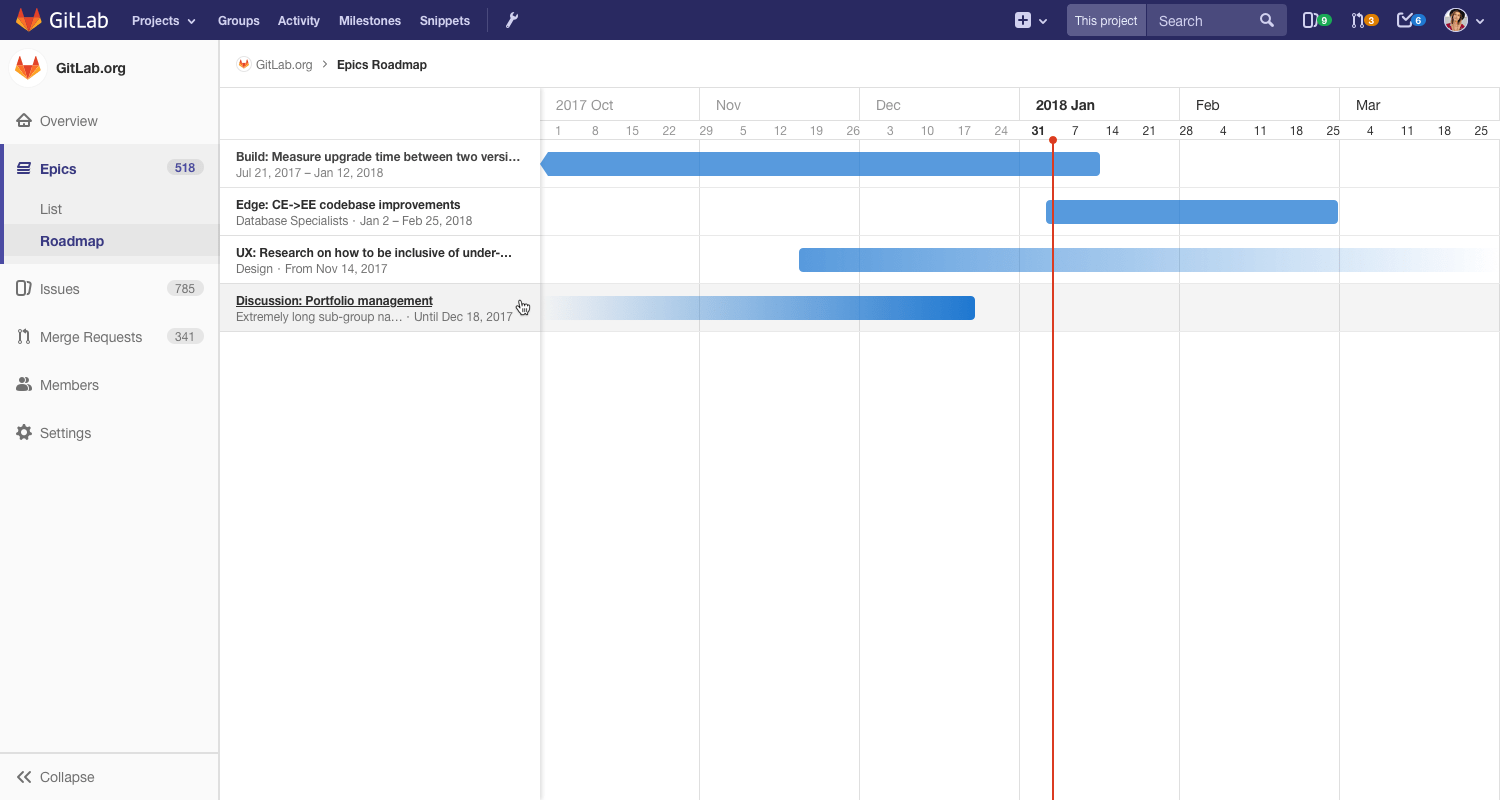The width and height of the screenshot is (1500, 800).
Task: Expand the Projects dropdown menu
Action: pos(164,20)
